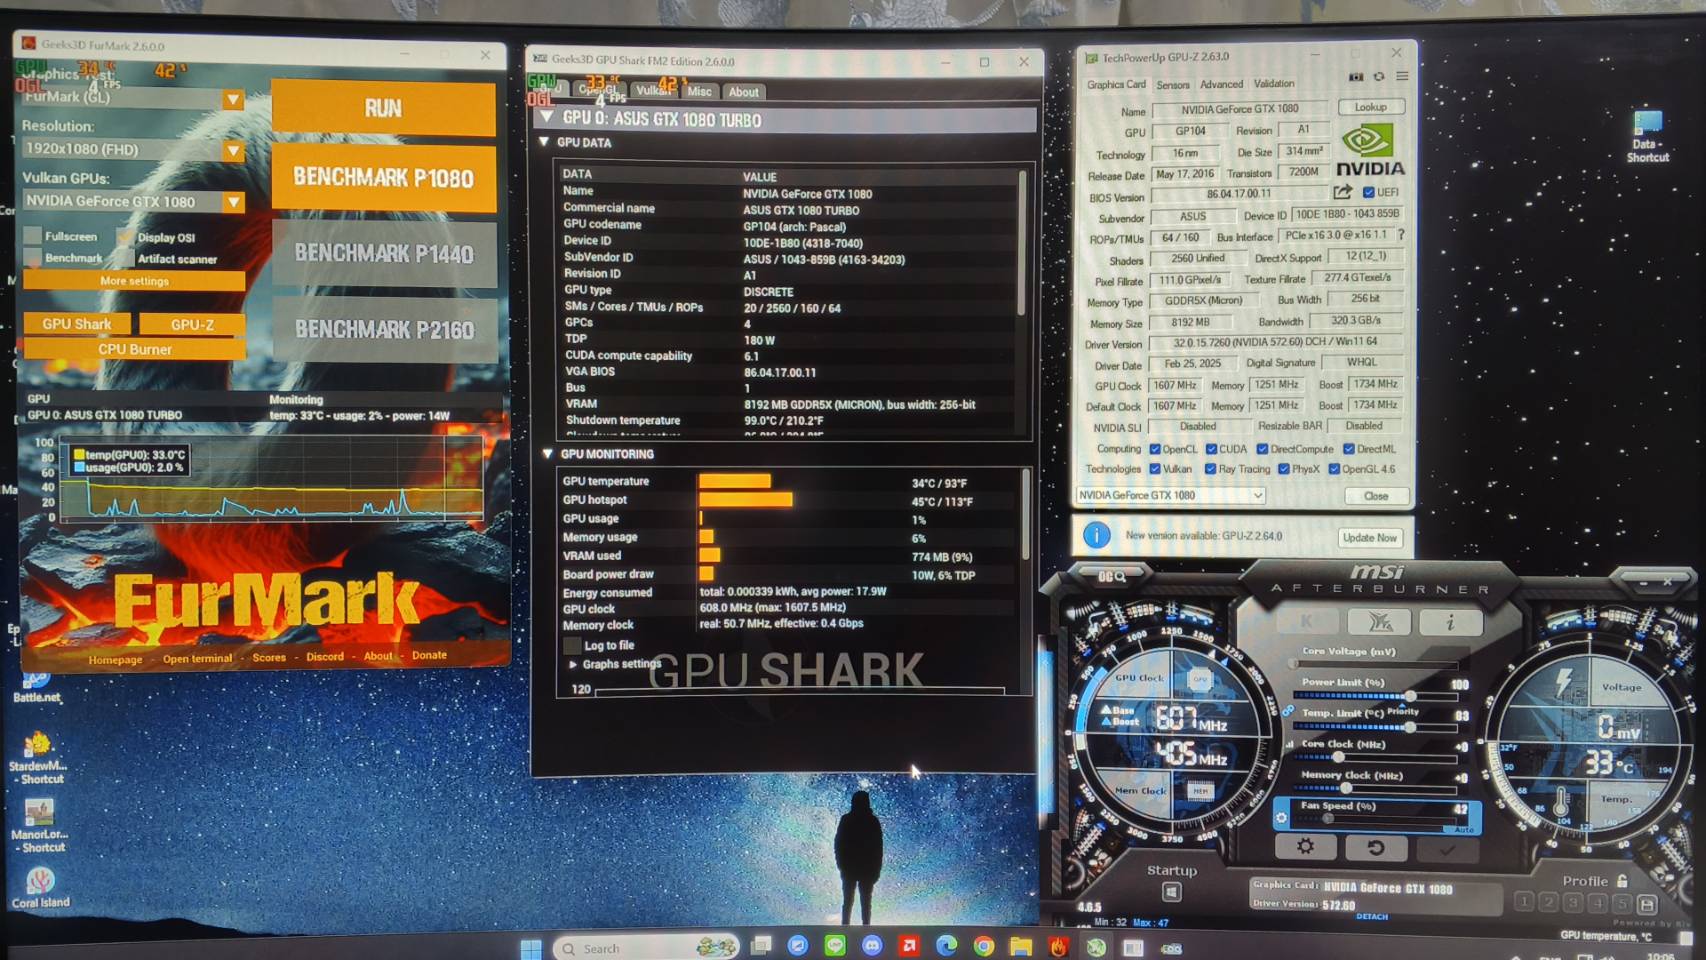Open the core clock curve editor icon

click(x=1289, y=744)
